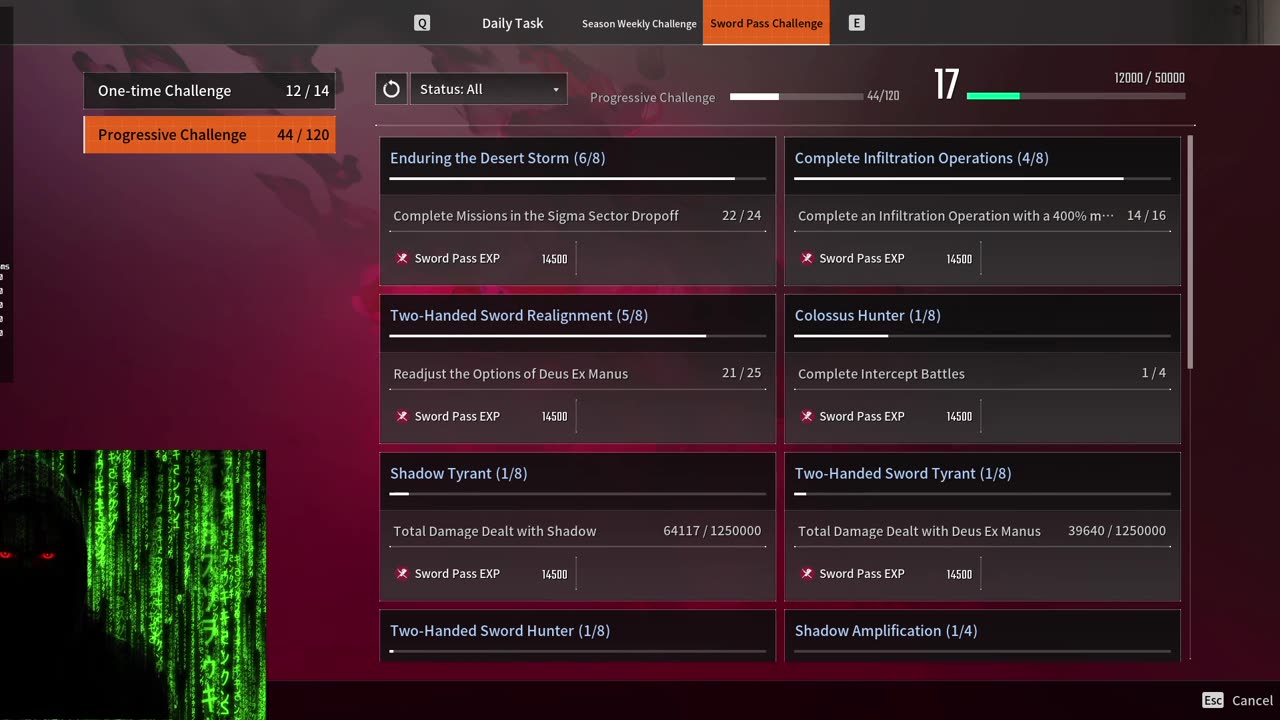Click Sword Pass EXP icon in Two-Handed Sword Realignment
The height and width of the screenshot is (720, 1280).
[402, 416]
